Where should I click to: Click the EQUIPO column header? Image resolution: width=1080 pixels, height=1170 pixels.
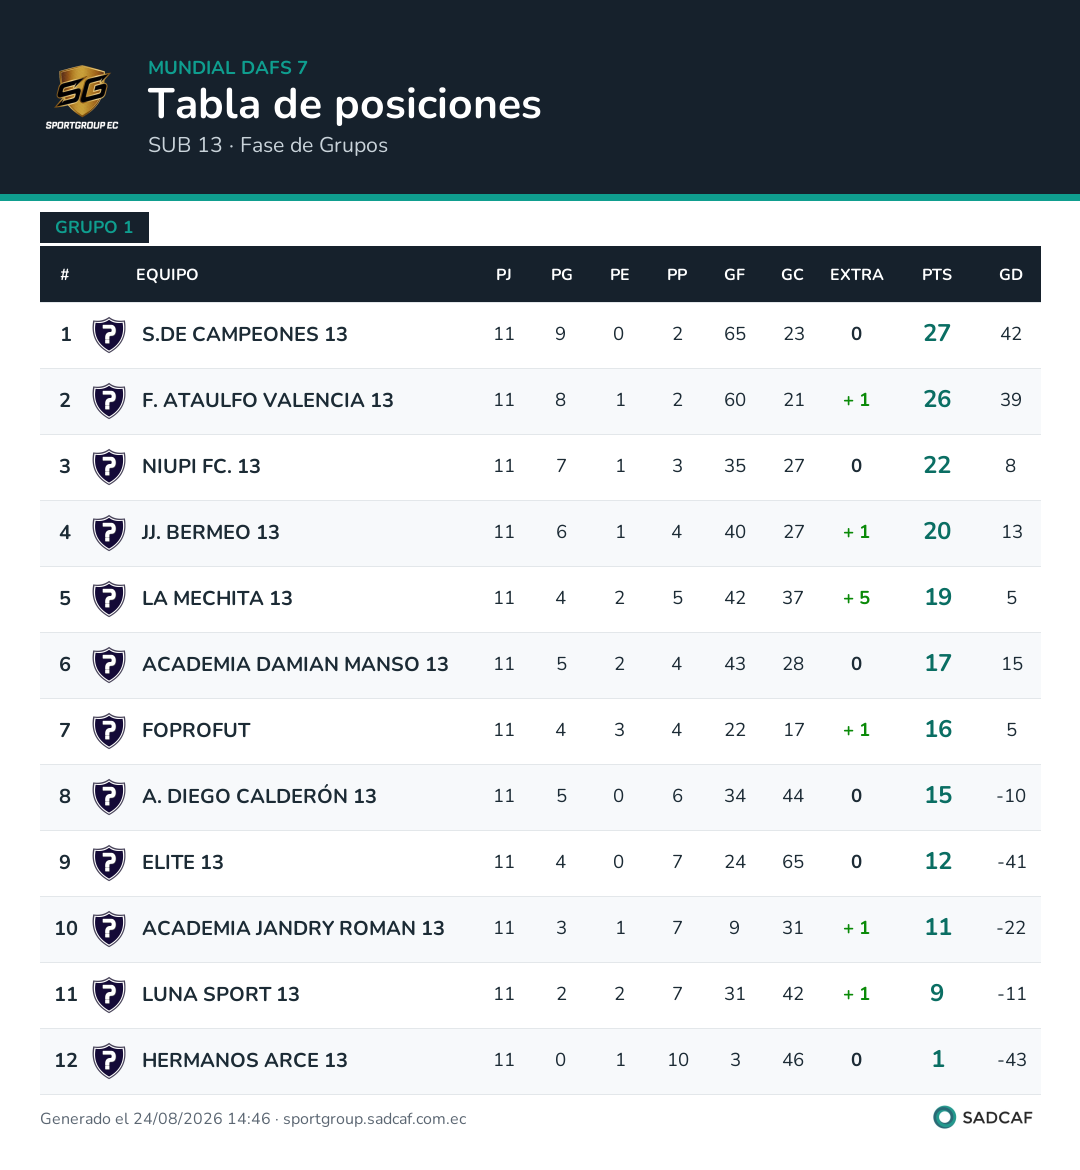167,275
